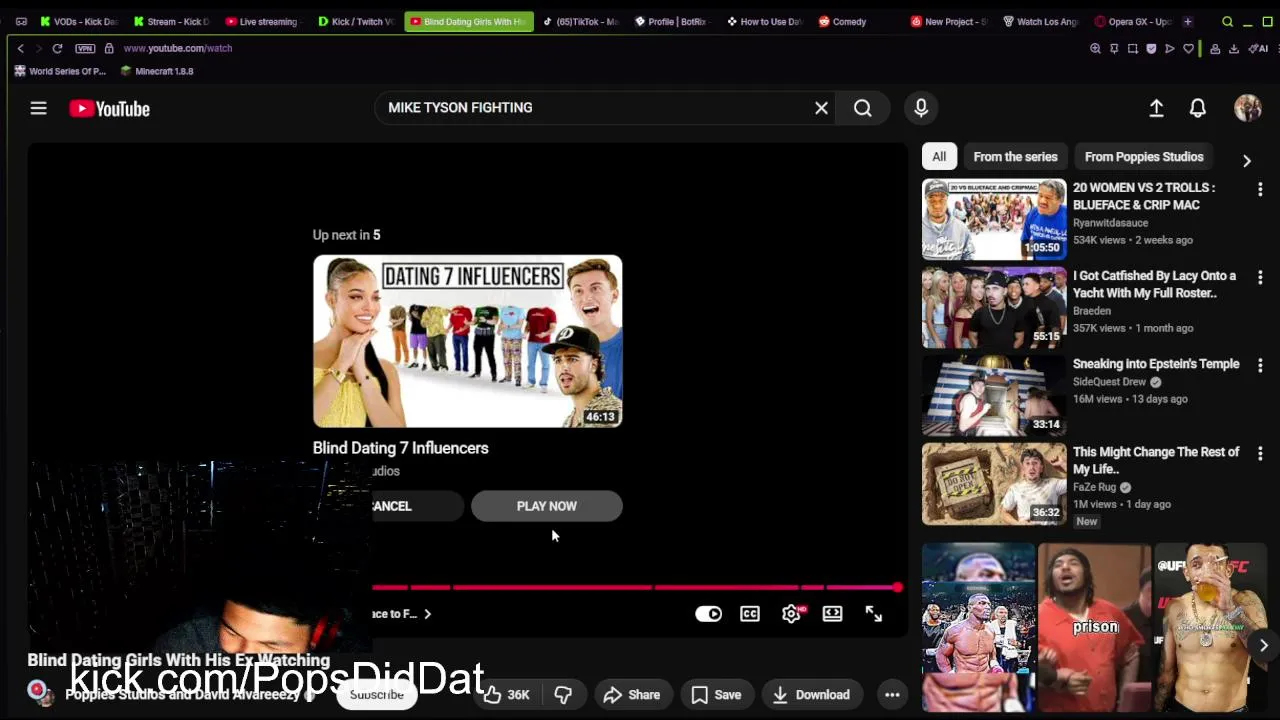Switch to theater mode
Image resolution: width=1280 pixels, height=720 pixels.
click(x=832, y=614)
